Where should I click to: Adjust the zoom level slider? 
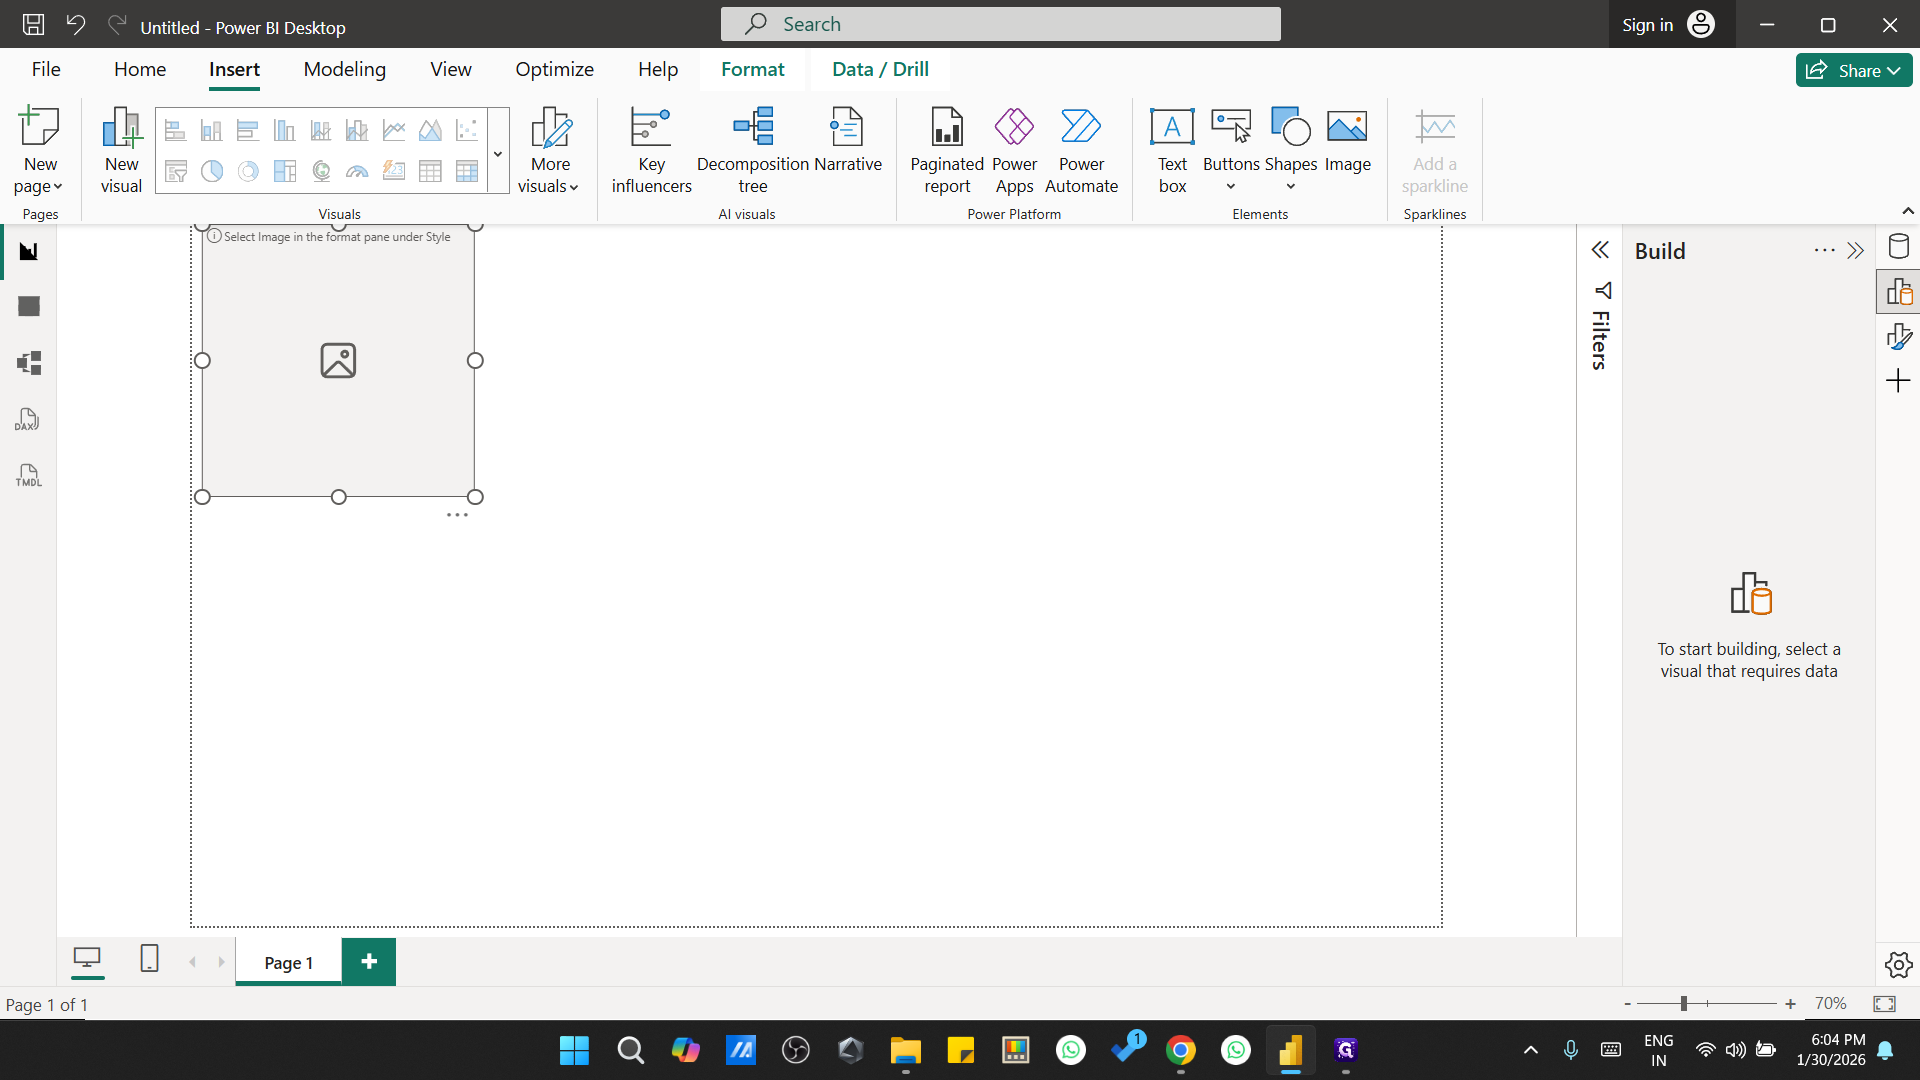point(1684,1004)
